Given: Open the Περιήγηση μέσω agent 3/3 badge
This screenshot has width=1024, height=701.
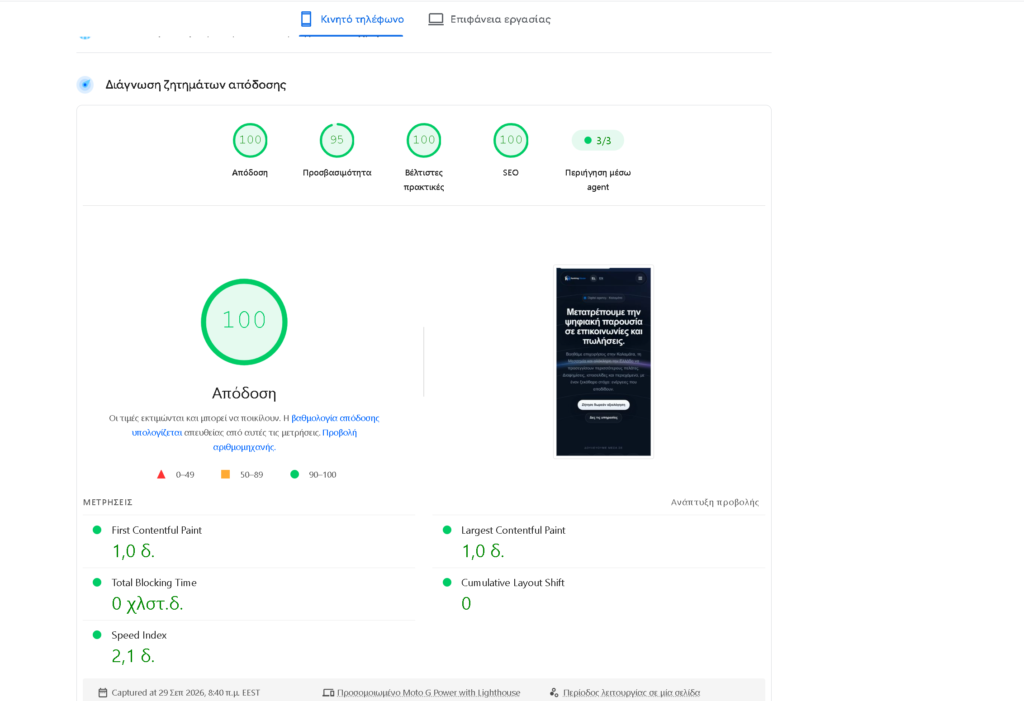Looking at the screenshot, I should pyautogui.click(x=598, y=140).
